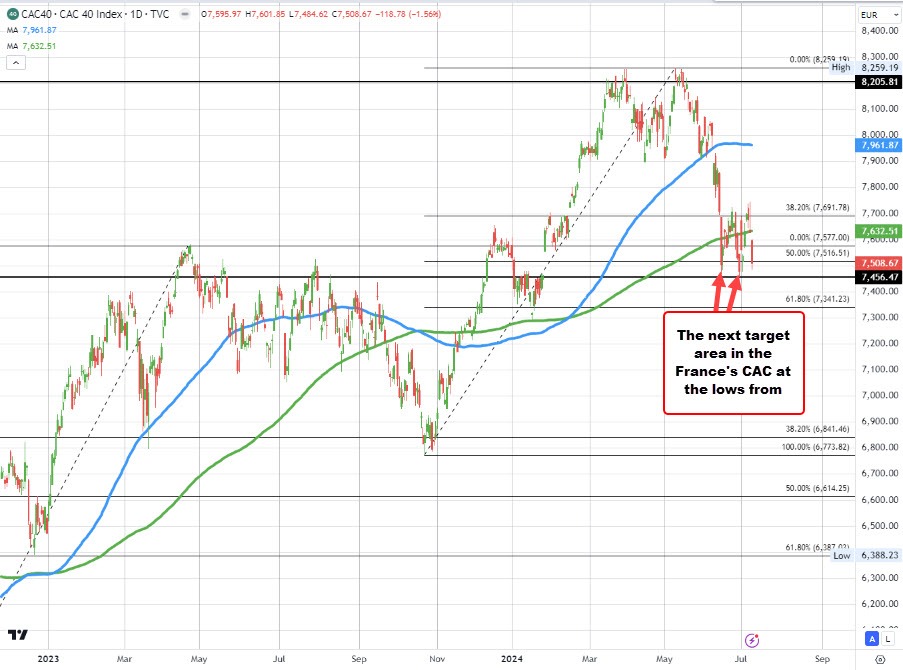Click the 6,200.00 price scale value
This screenshot has height=670, width=903.
tap(879, 604)
